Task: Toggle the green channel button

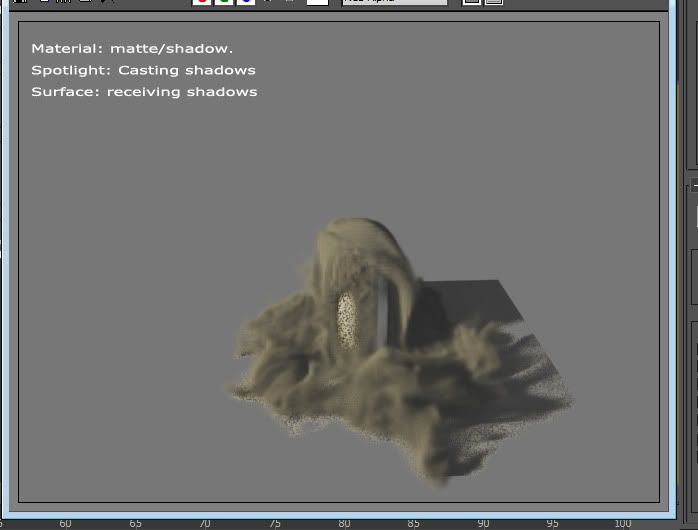Action: 223,3
